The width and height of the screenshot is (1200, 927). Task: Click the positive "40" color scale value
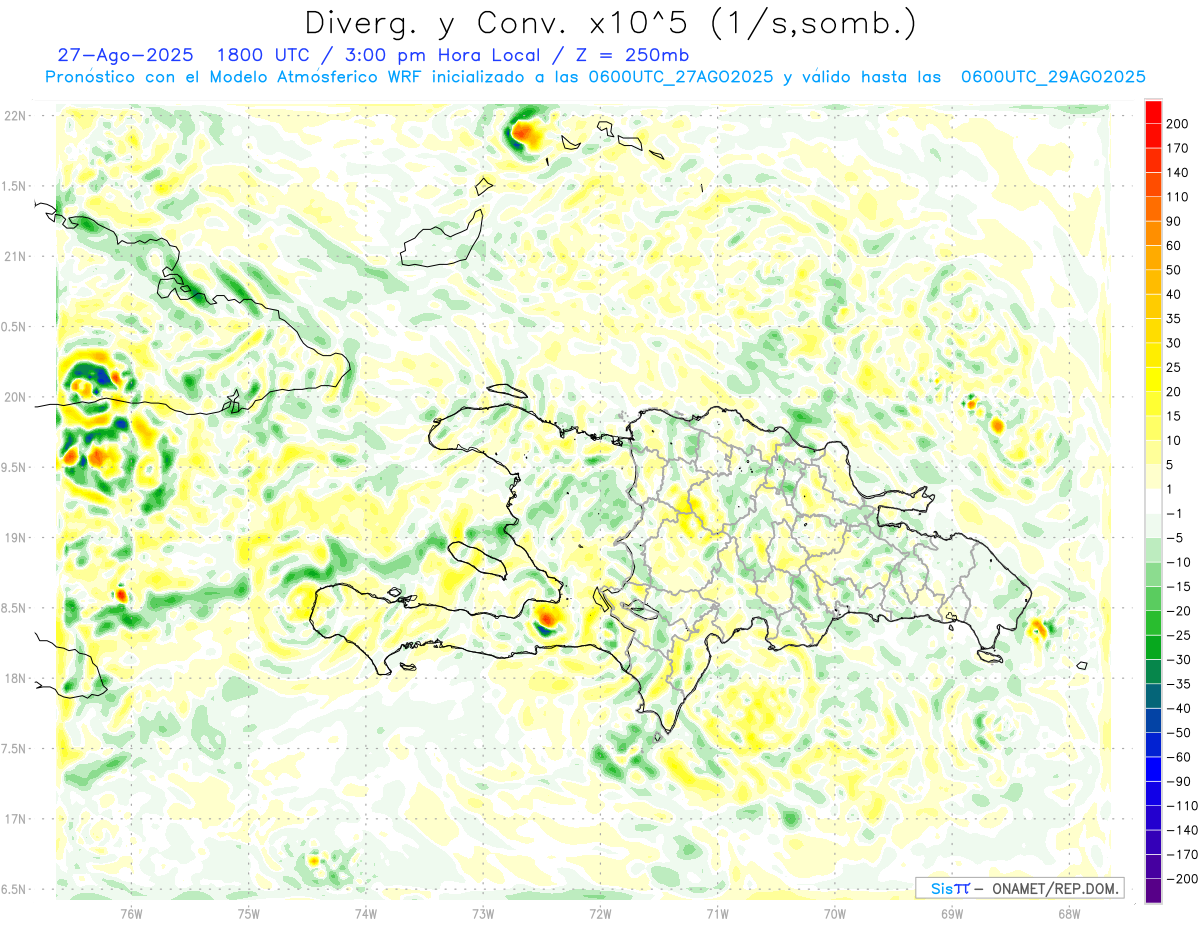(1175, 294)
